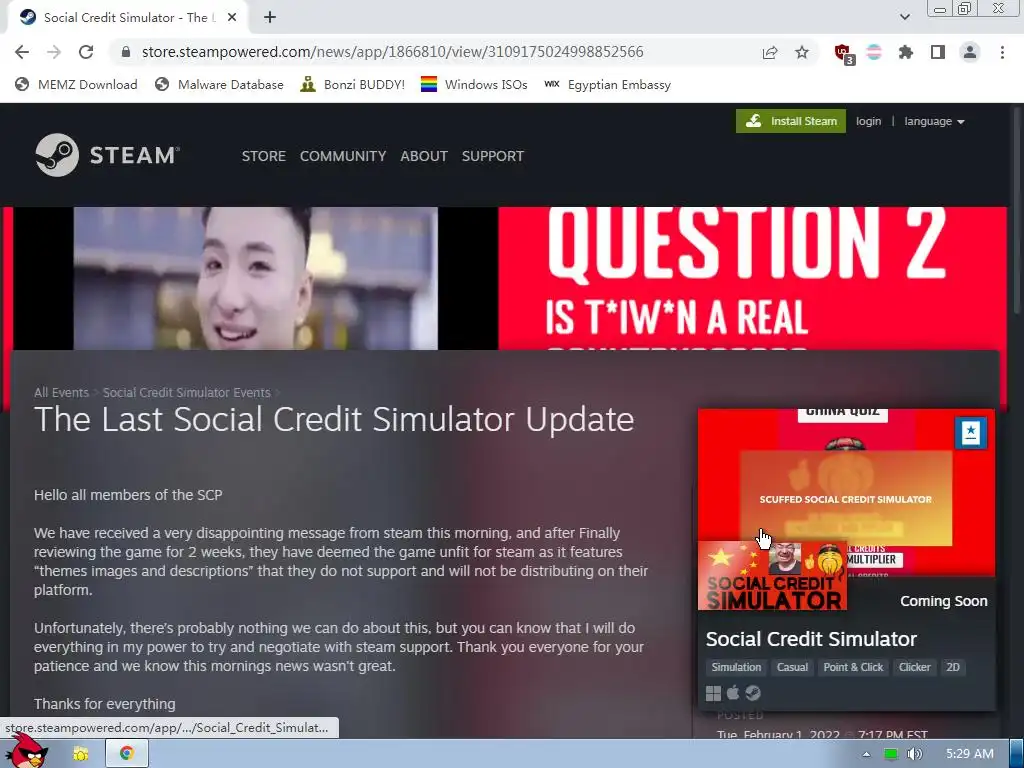Open the Malware Database bookmark

tap(219, 84)
